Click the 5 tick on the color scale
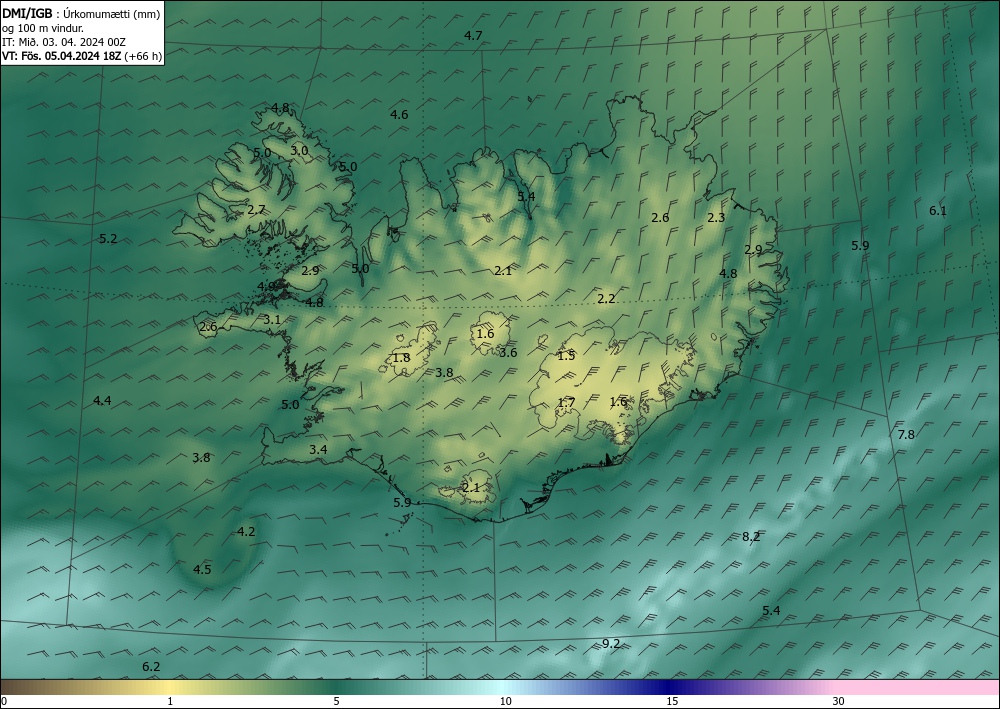 (336, 702)
